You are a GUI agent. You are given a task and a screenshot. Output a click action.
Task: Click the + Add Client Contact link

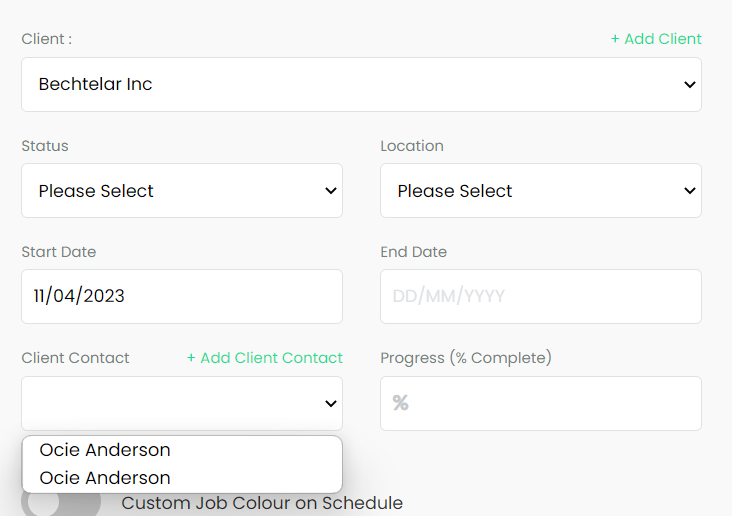point(265,358)
